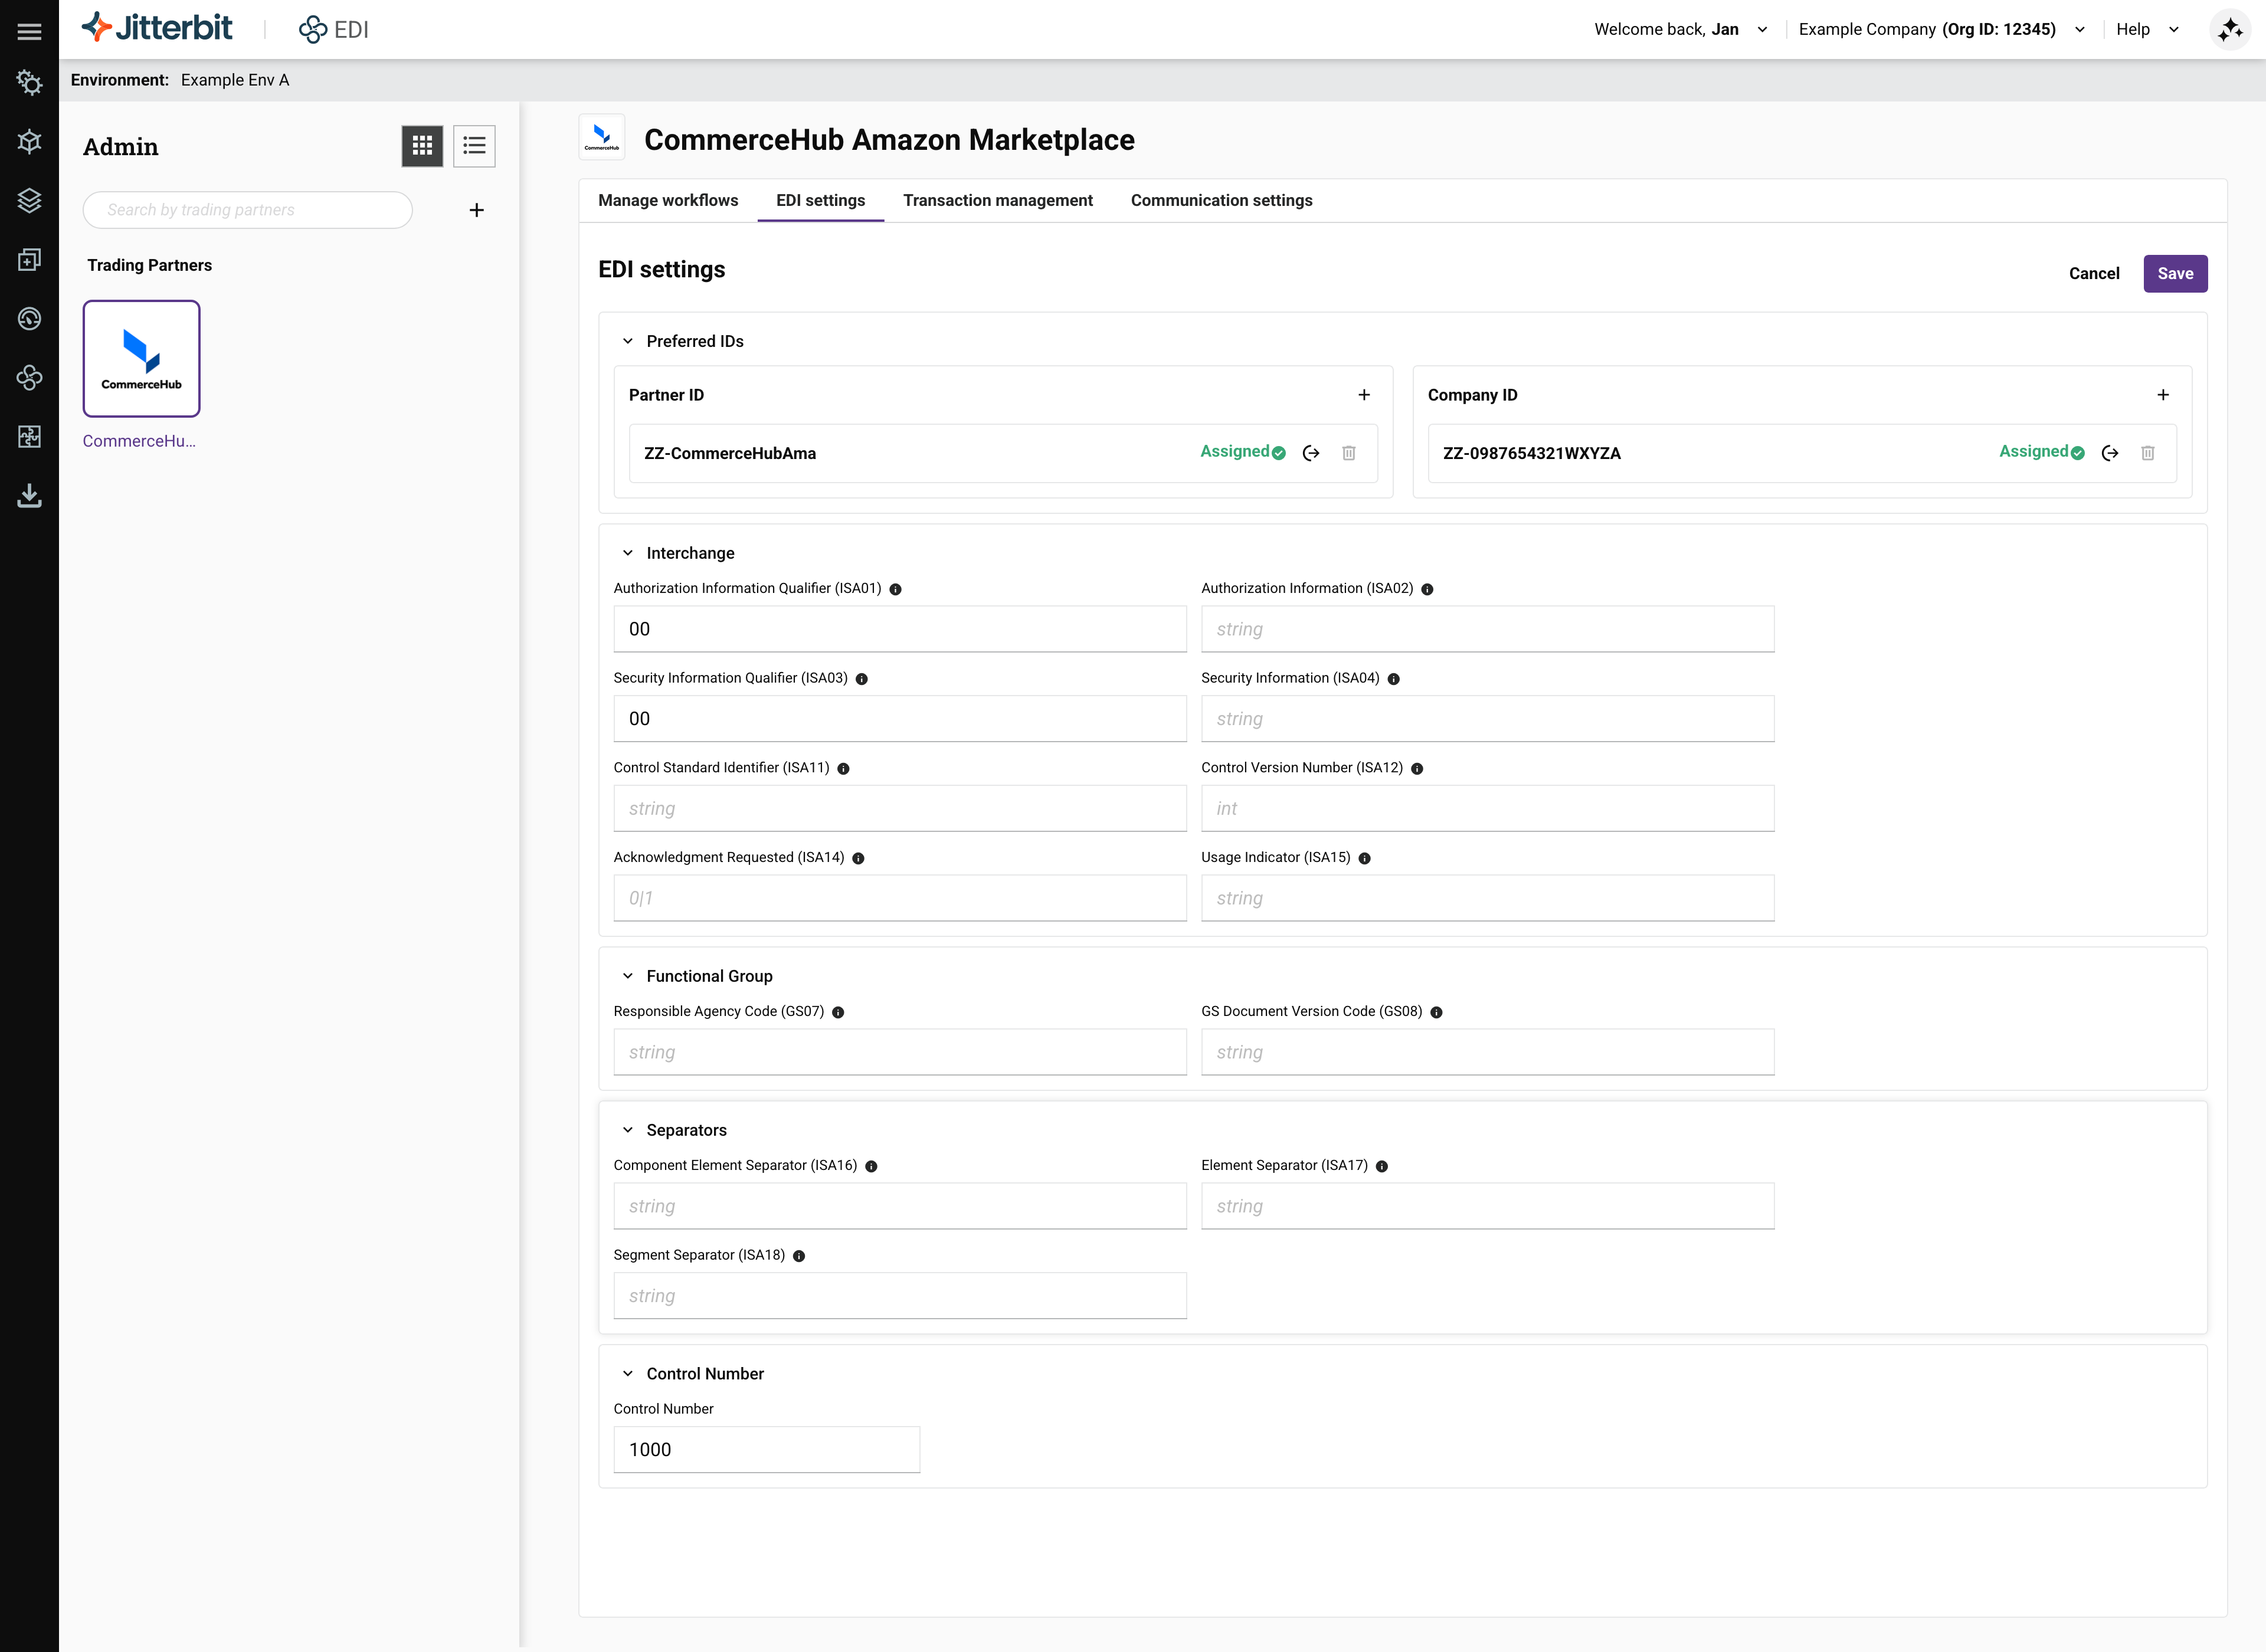The image size is (2266, 1652).
Task: Switch to list view of trading partners
Action: click(x=474, y=146)
